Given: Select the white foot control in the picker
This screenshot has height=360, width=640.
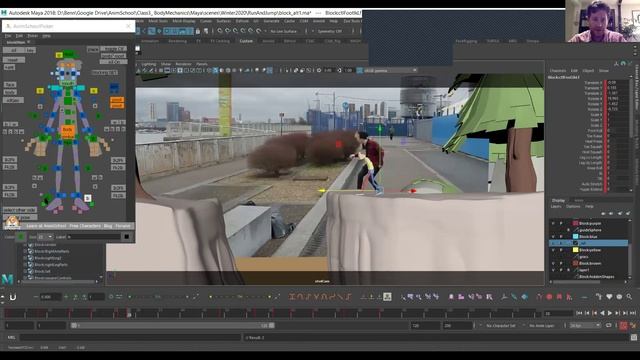Looking at the screenshot, I should click(87, 198).
